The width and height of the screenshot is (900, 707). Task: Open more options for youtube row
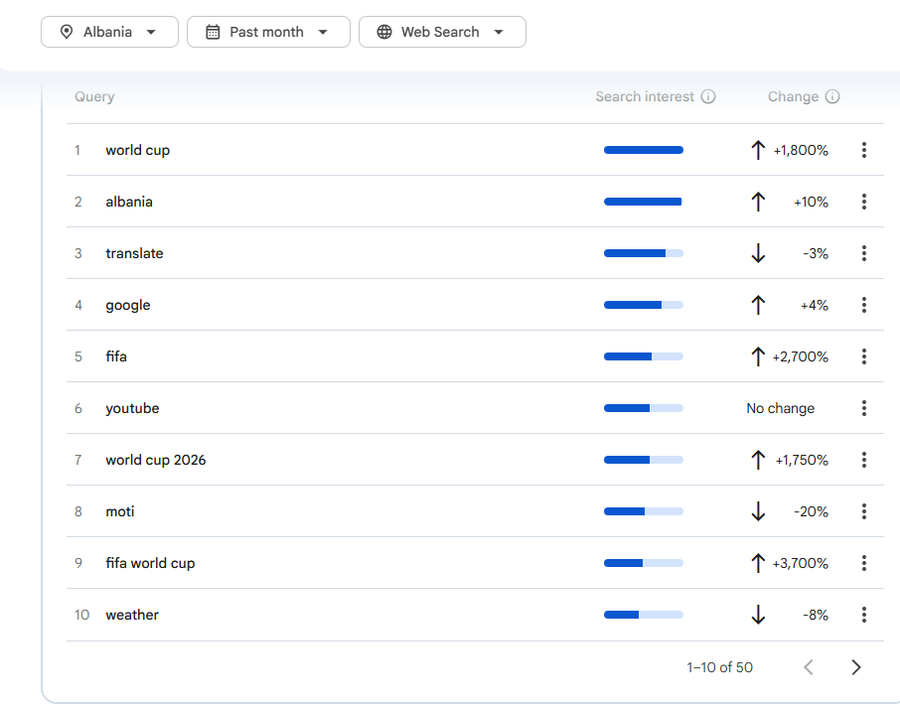864,409
